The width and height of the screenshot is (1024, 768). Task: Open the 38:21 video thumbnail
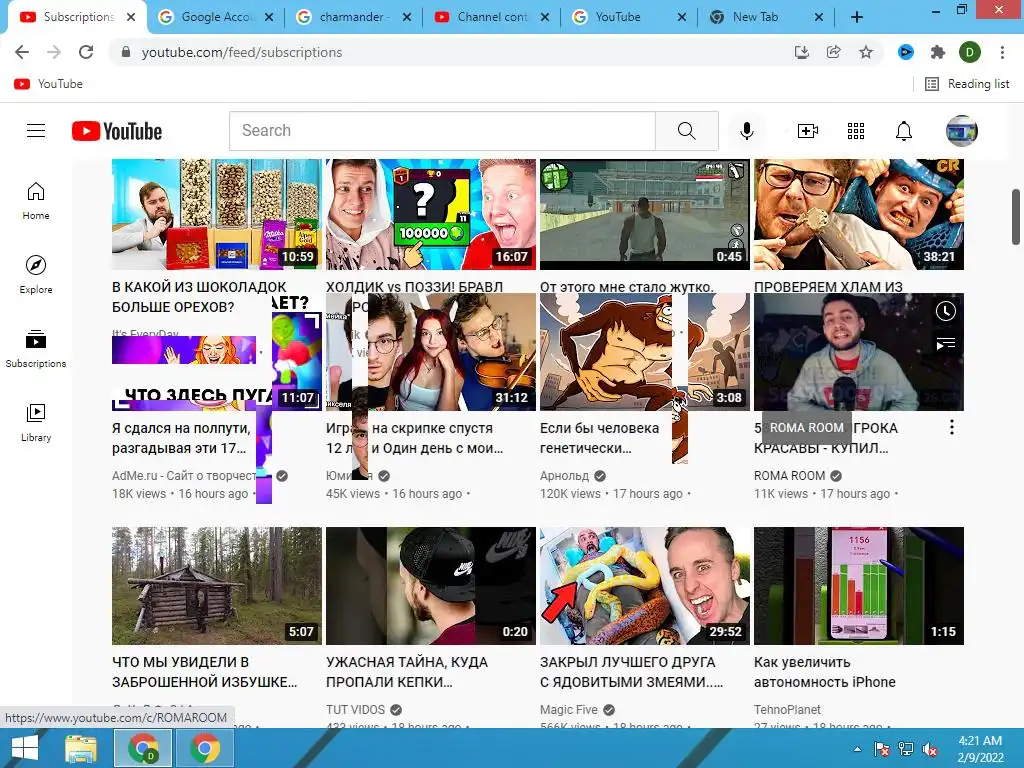[859, 214]
